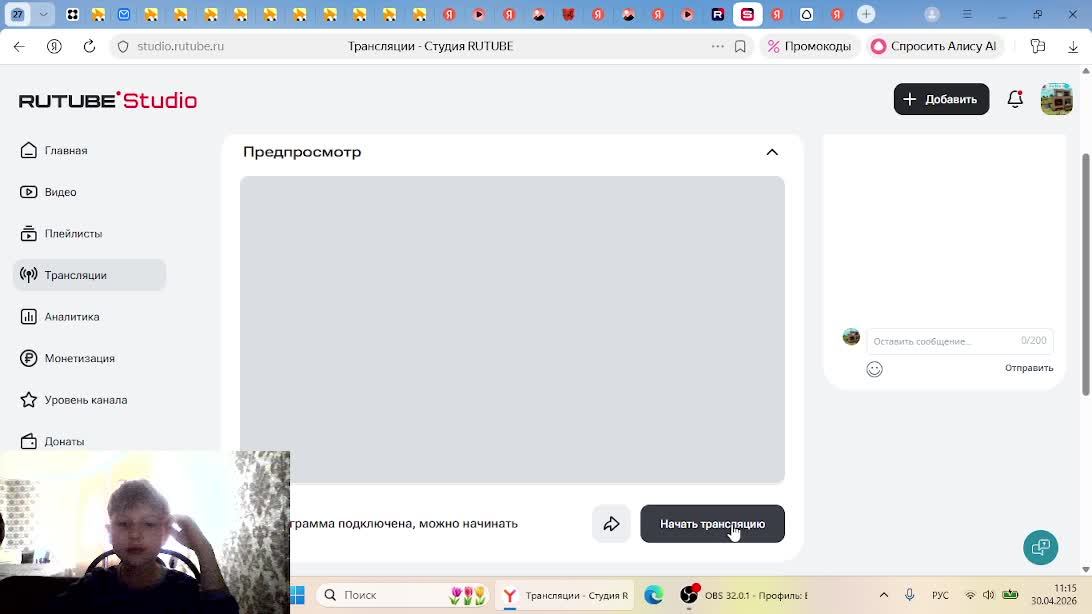
Task: Switch to the red fox icon tab
Action: (568, 14)
